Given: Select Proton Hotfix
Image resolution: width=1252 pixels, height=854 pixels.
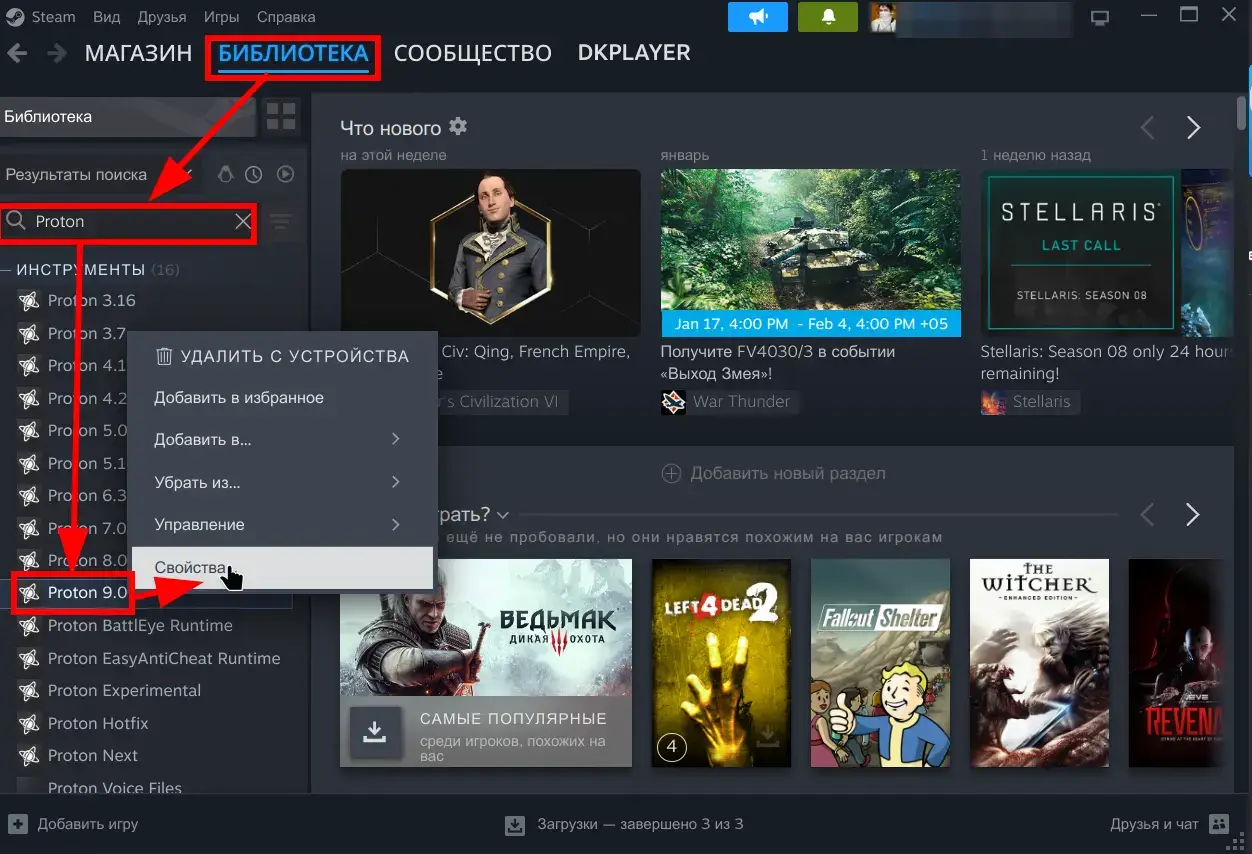Looking at the screenshot, I should tap(98, 724).
